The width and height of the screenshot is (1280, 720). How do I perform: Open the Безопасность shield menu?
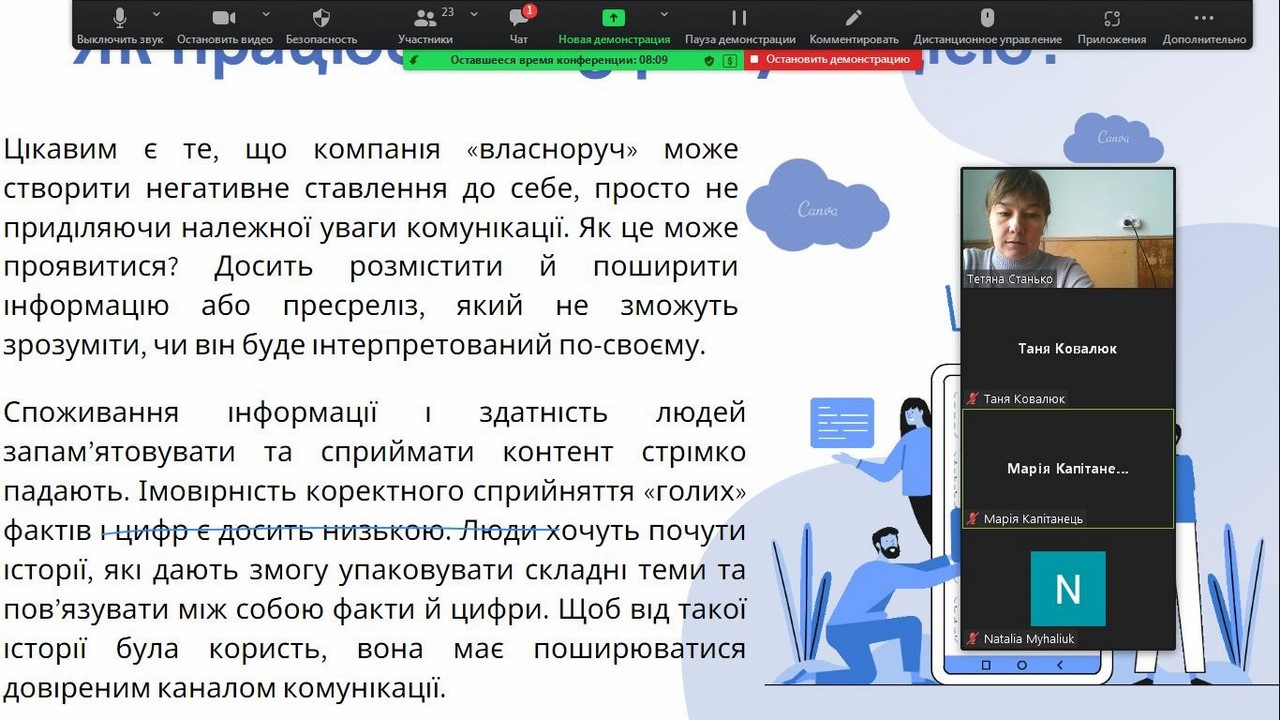(321, 26)
